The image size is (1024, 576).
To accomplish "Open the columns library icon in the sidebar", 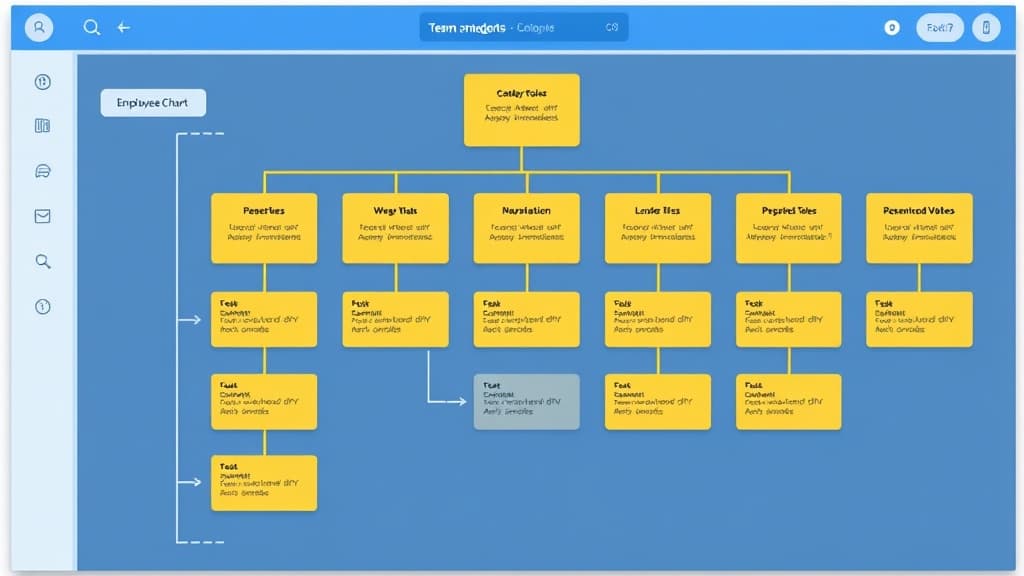I will click(x=42, y=125).
